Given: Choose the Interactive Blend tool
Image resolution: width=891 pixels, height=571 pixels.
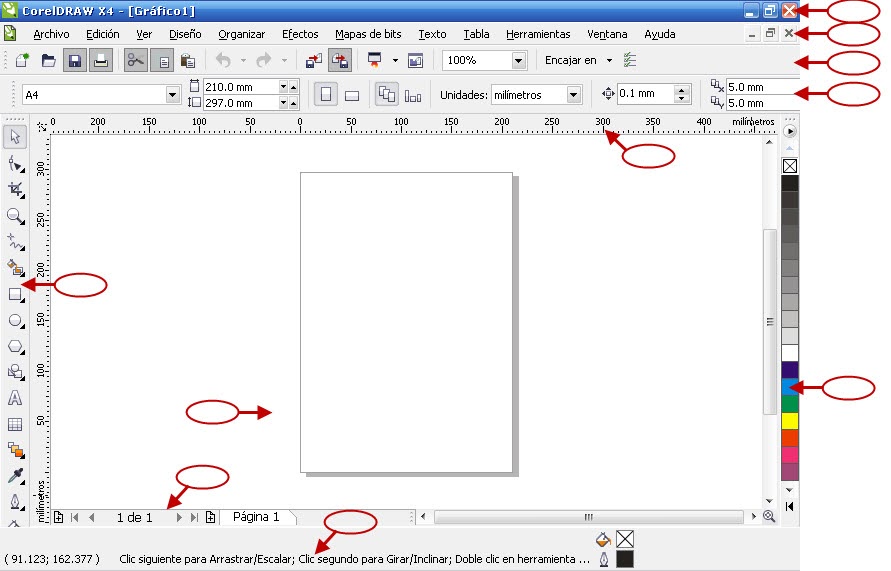Looking at the screenshot, I should (x=15, y=451).
